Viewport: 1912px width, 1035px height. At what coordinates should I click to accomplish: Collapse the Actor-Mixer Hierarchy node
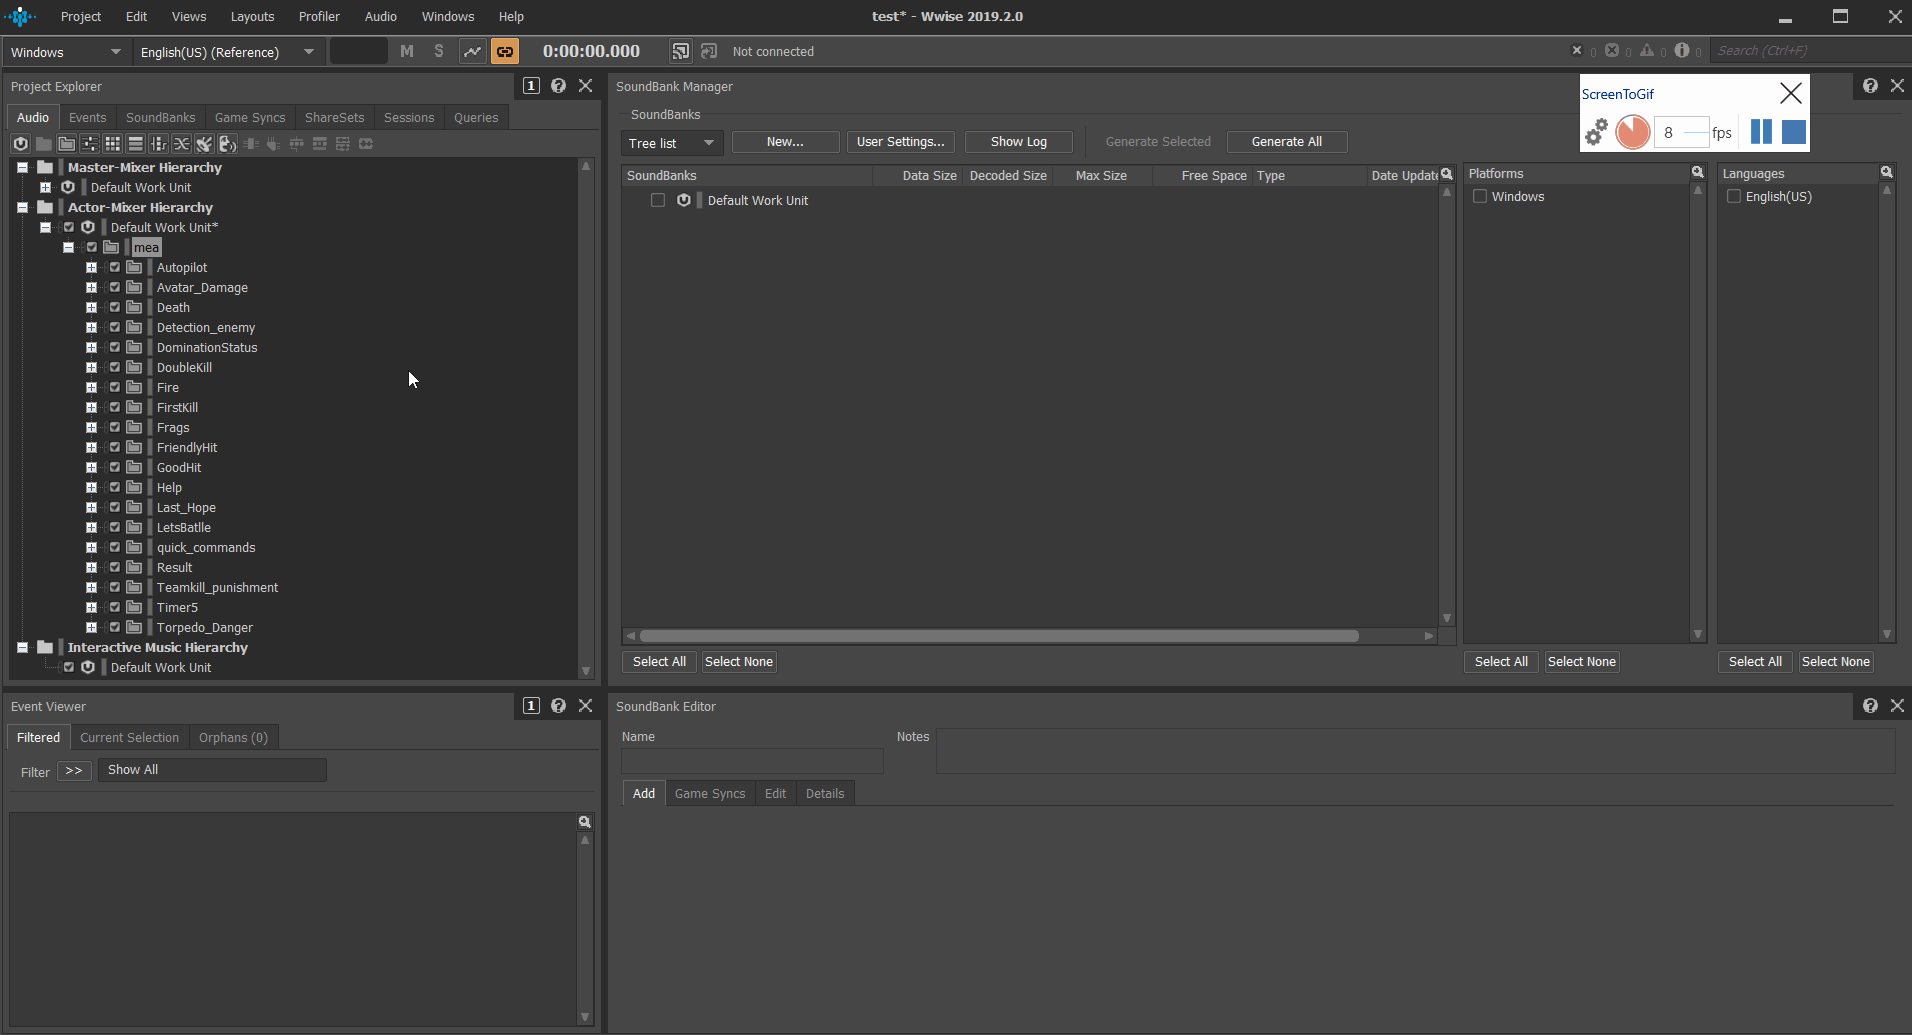click(x=22, y=207)
